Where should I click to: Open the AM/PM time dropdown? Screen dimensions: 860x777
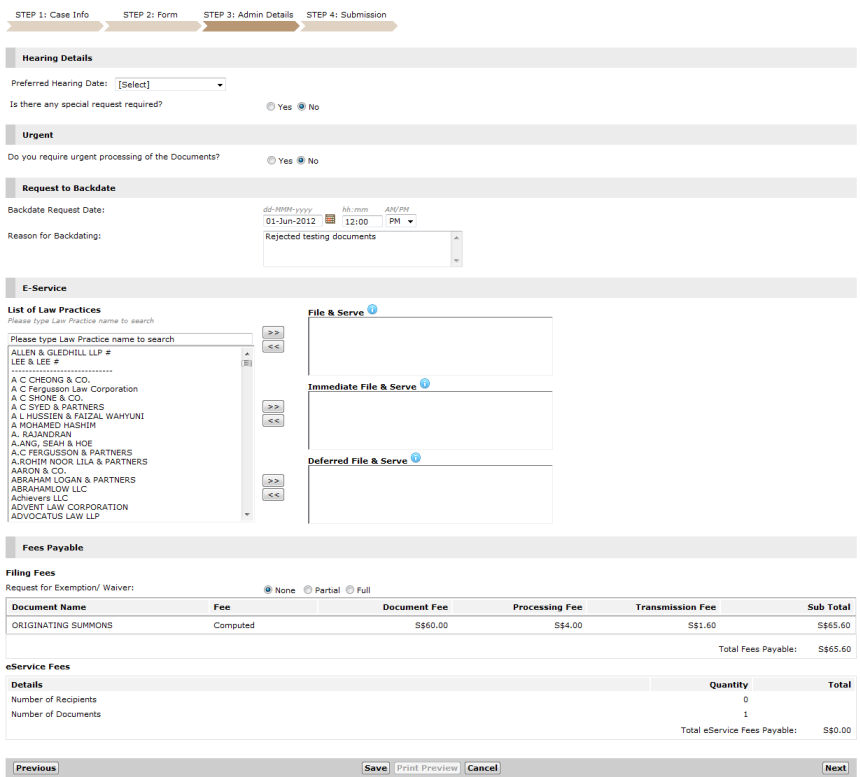click(401, 222)
